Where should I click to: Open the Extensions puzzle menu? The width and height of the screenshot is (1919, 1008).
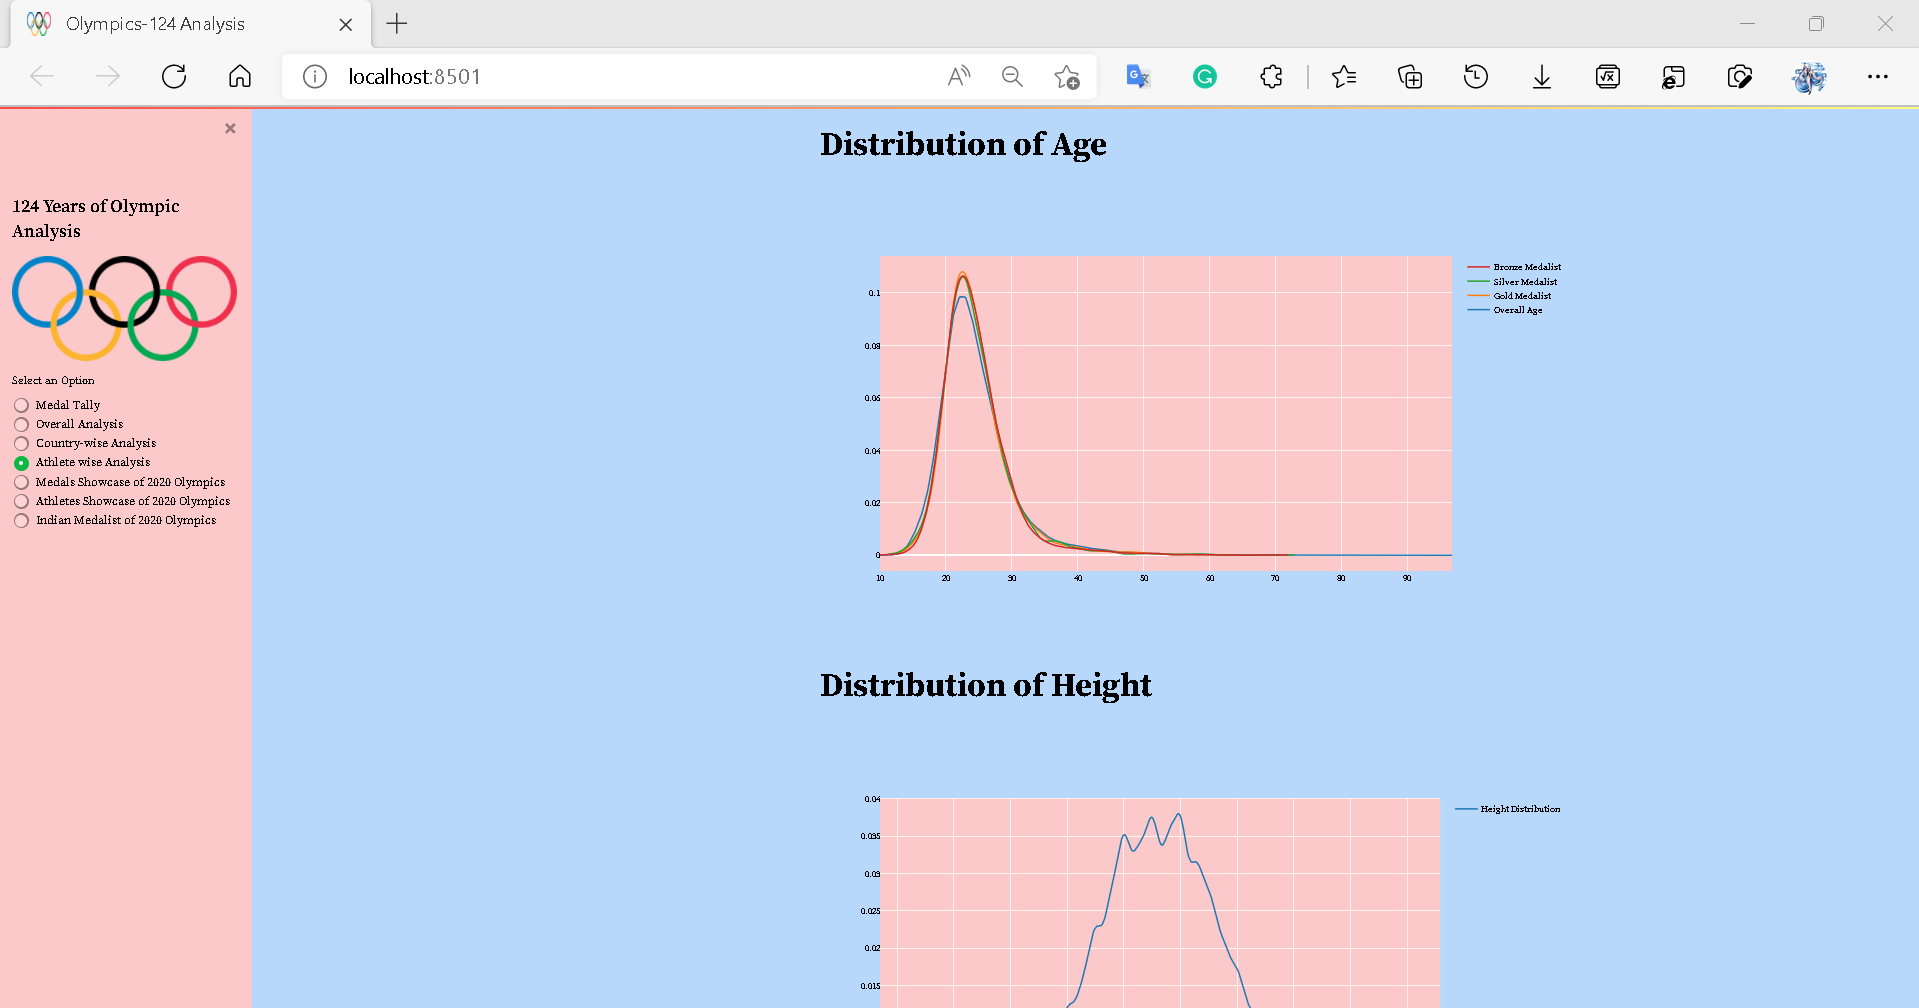tap(1271, 76)
